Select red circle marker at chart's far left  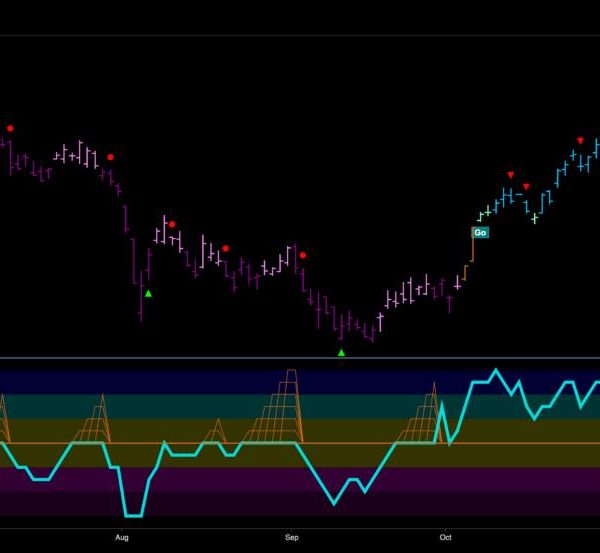tap(10, 129)
